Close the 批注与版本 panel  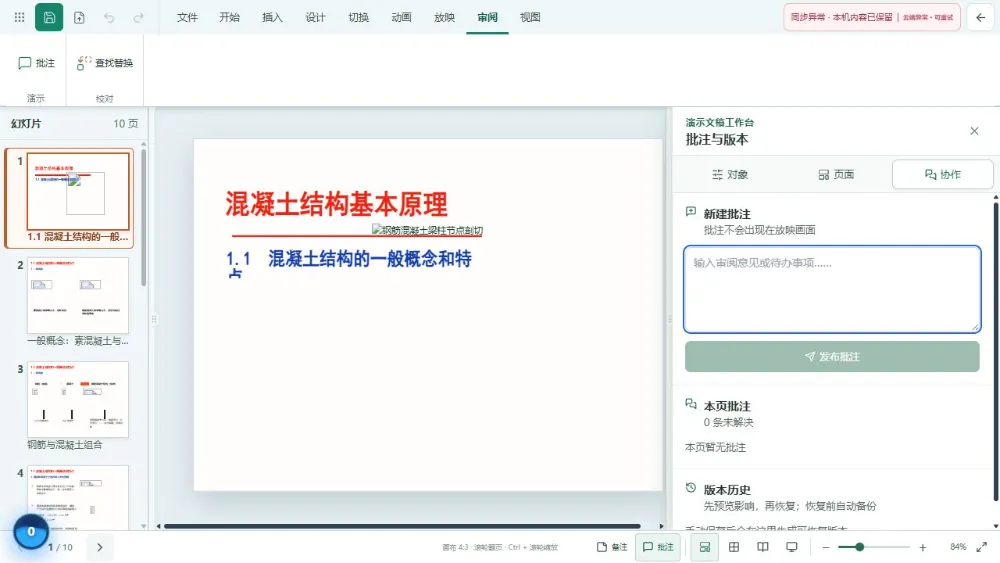[x=974, y=131]
